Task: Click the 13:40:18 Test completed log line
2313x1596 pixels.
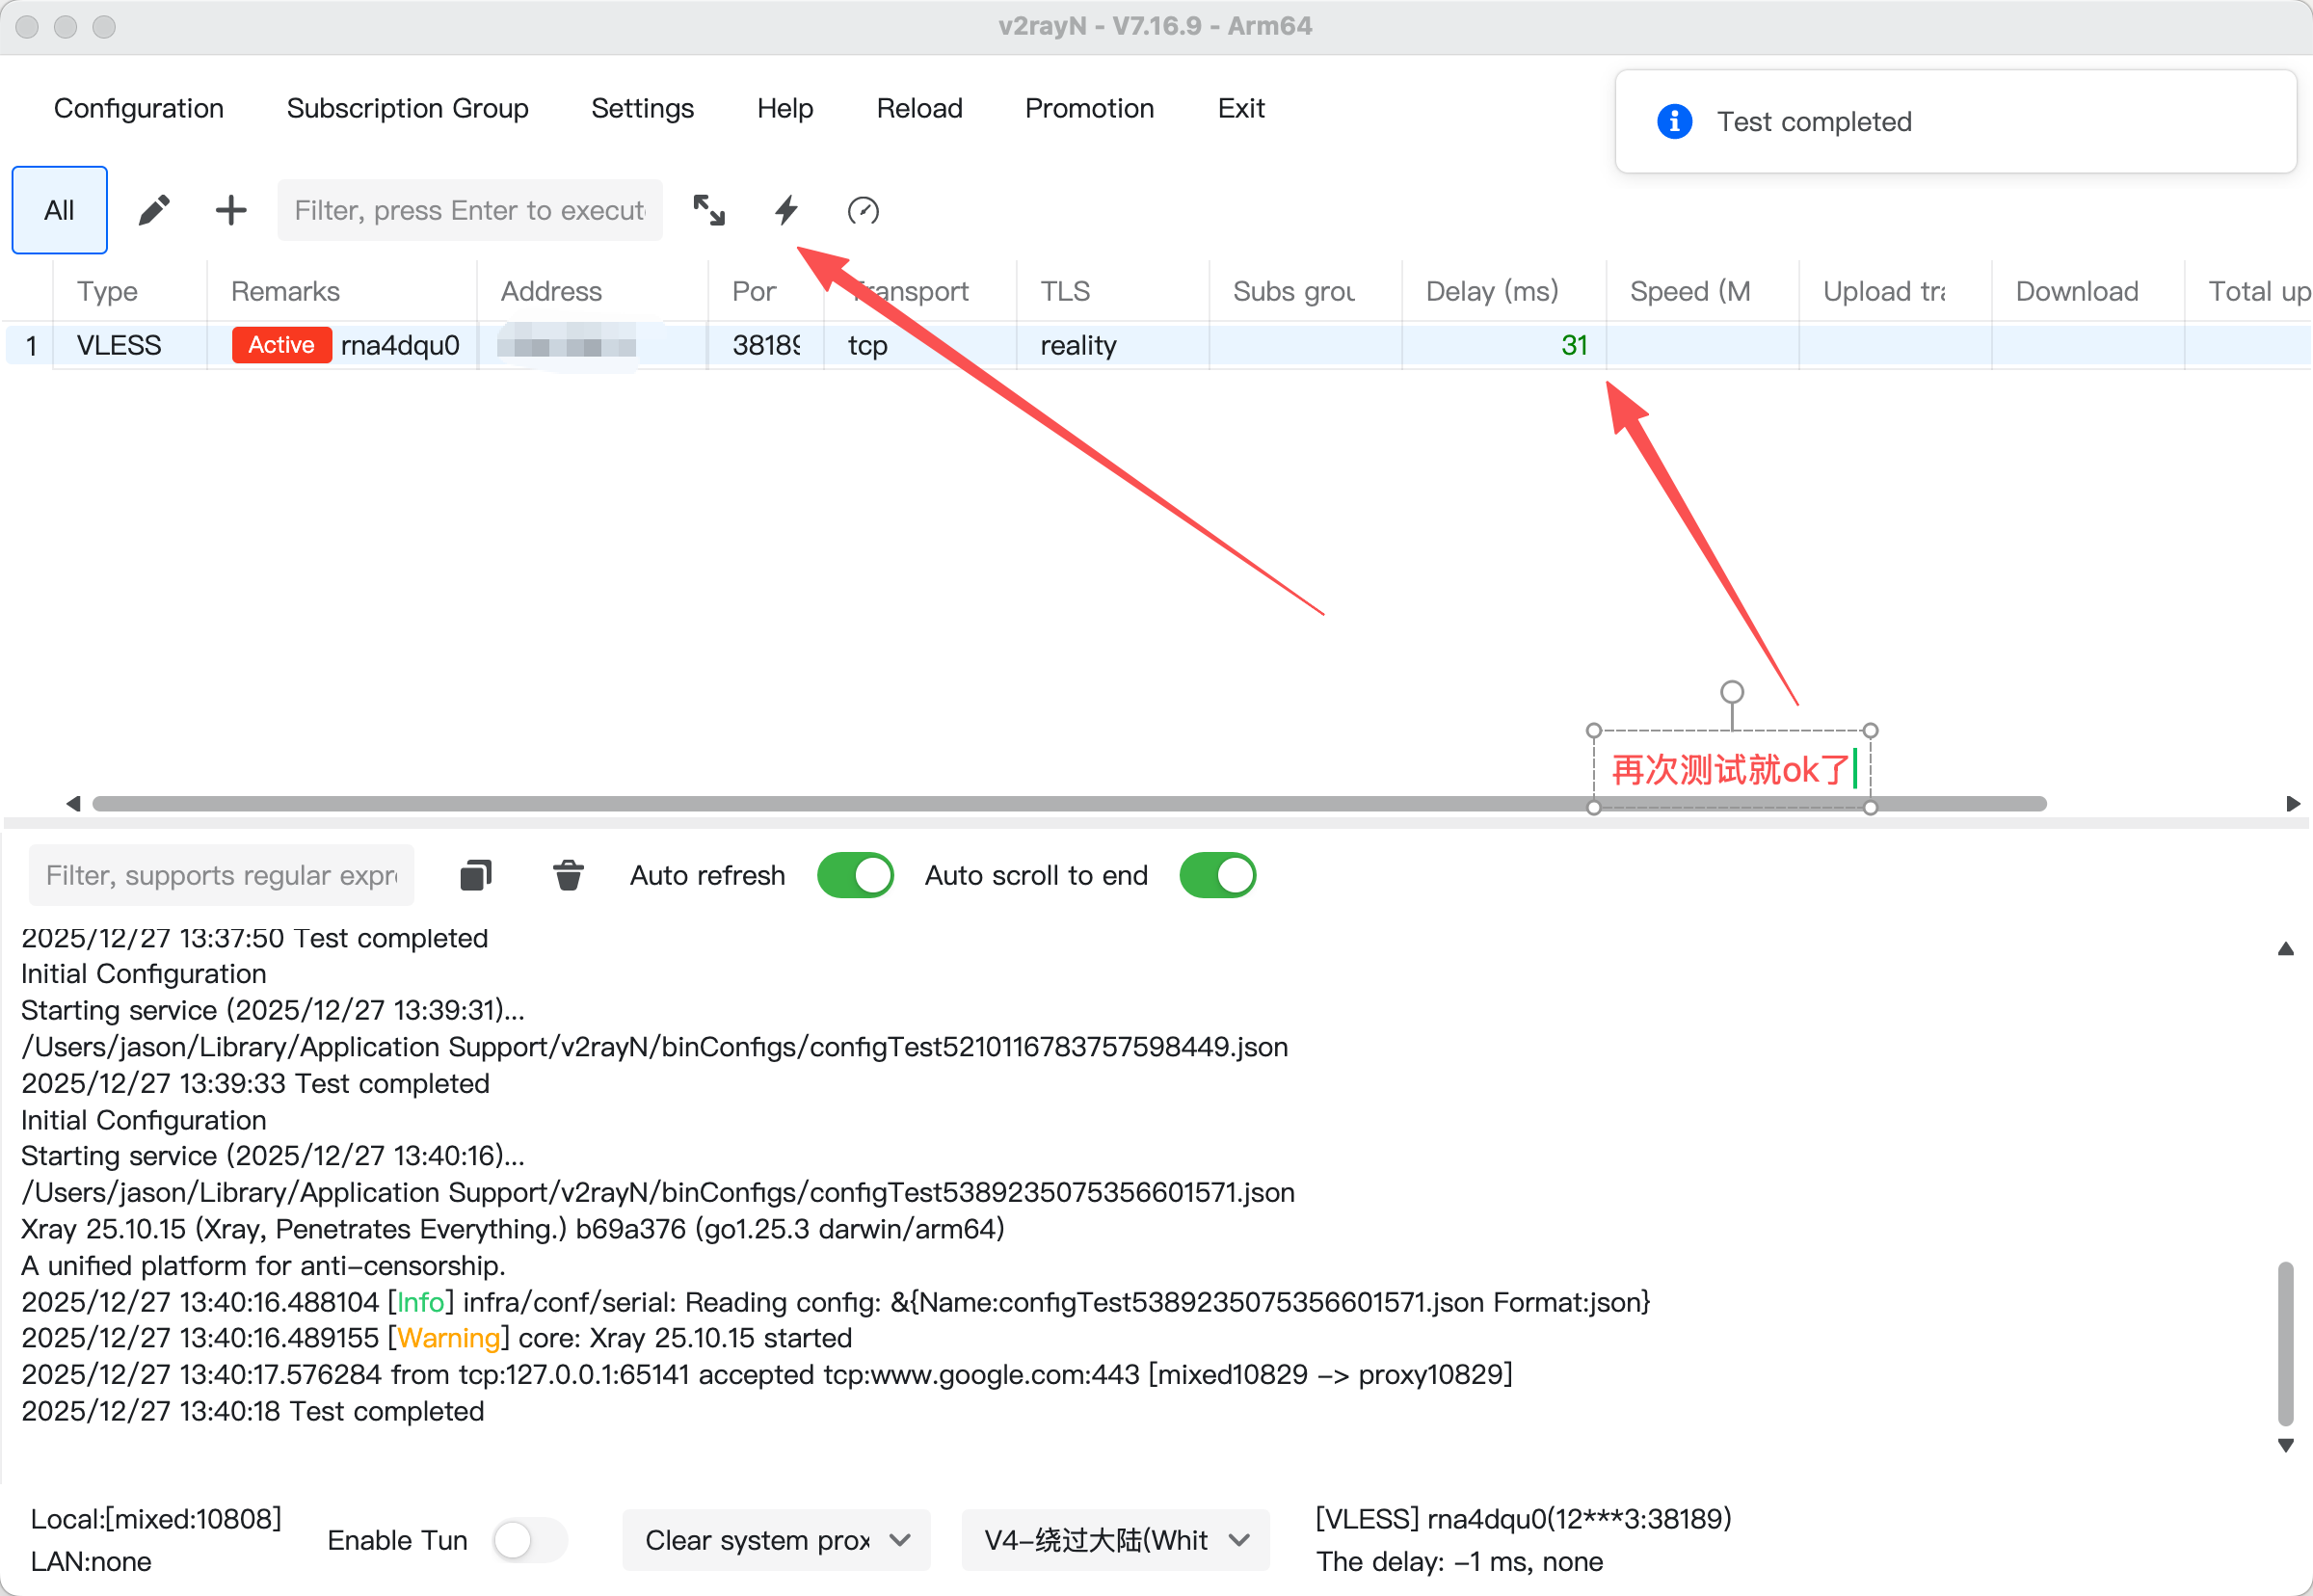Action: [x=253, y=1411]
